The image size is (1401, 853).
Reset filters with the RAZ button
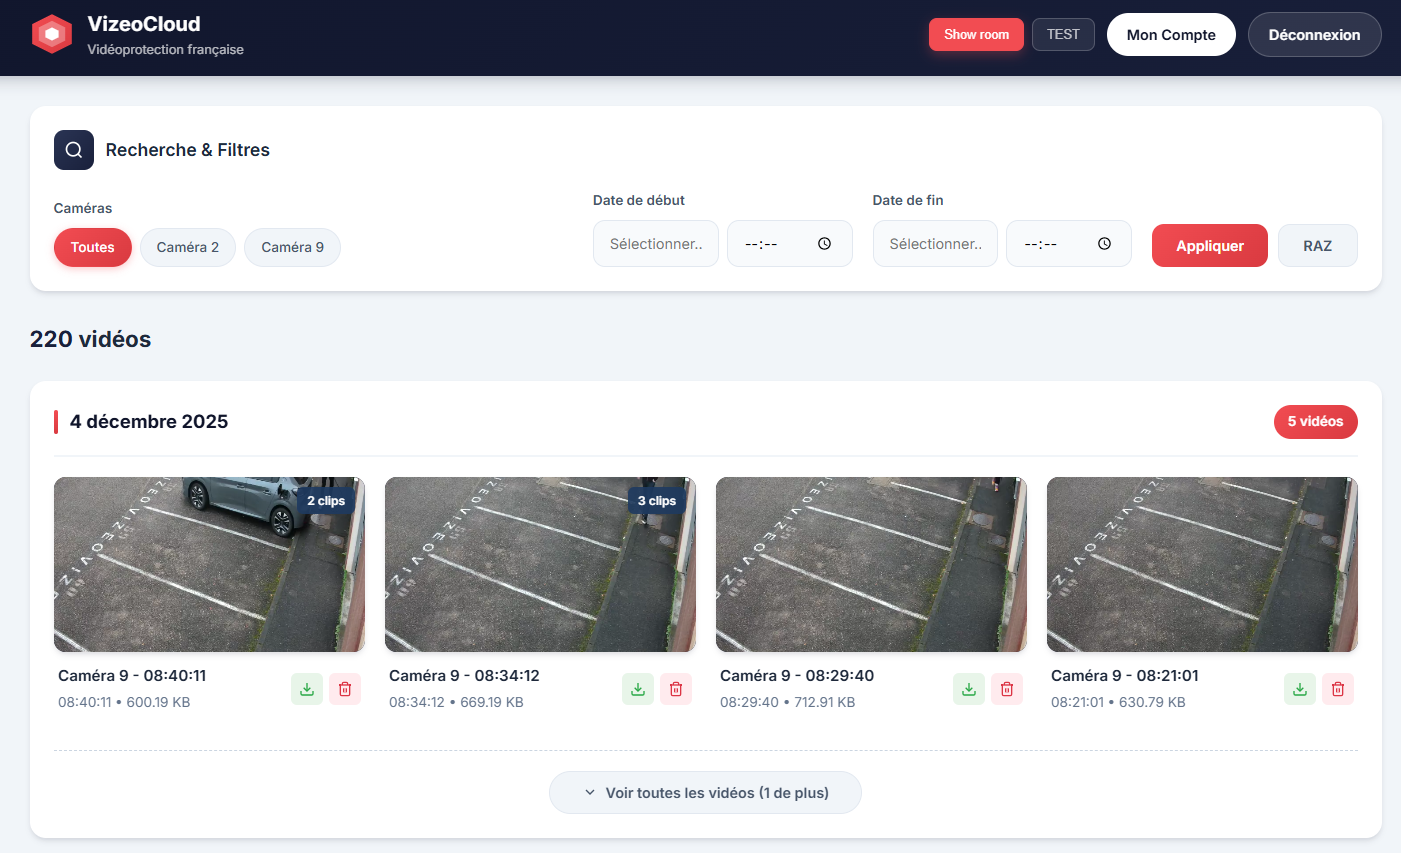click(1317, 246)
